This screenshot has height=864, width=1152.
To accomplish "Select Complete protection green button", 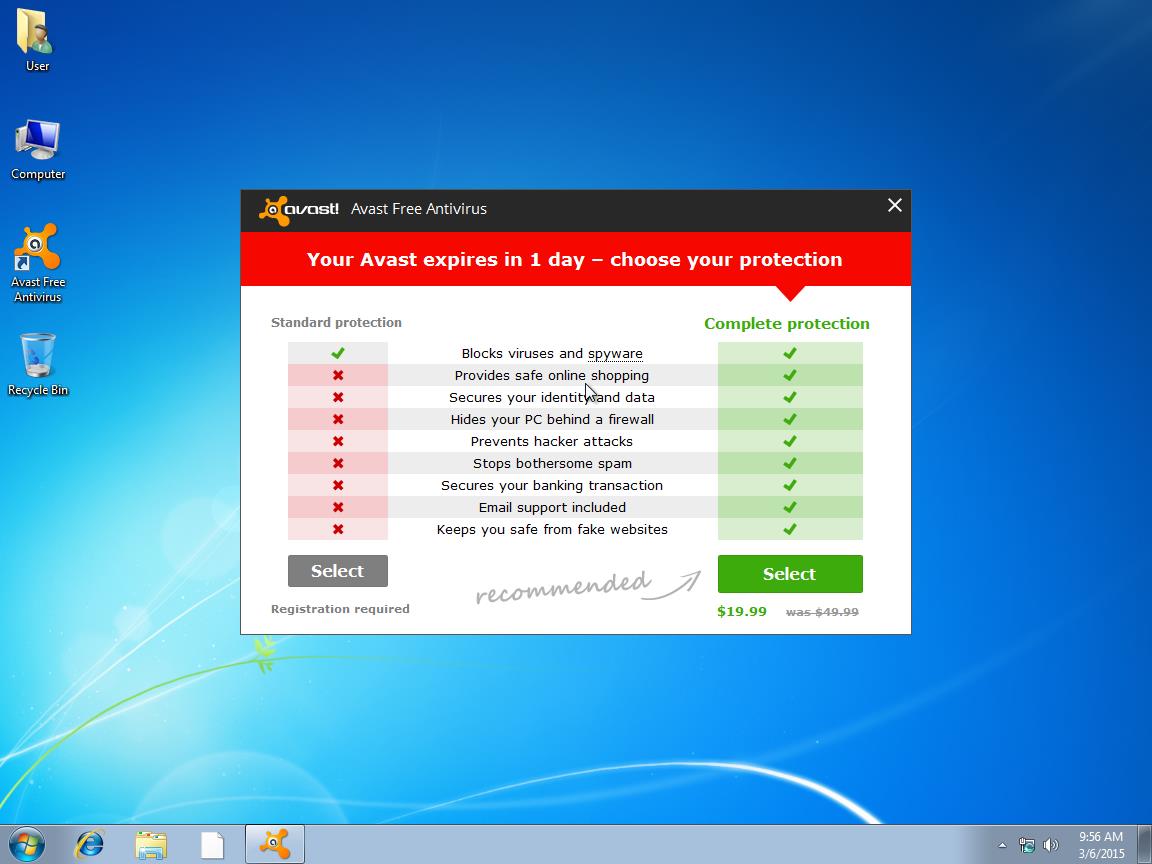I will pyautogui.click(x=790, y=574).
